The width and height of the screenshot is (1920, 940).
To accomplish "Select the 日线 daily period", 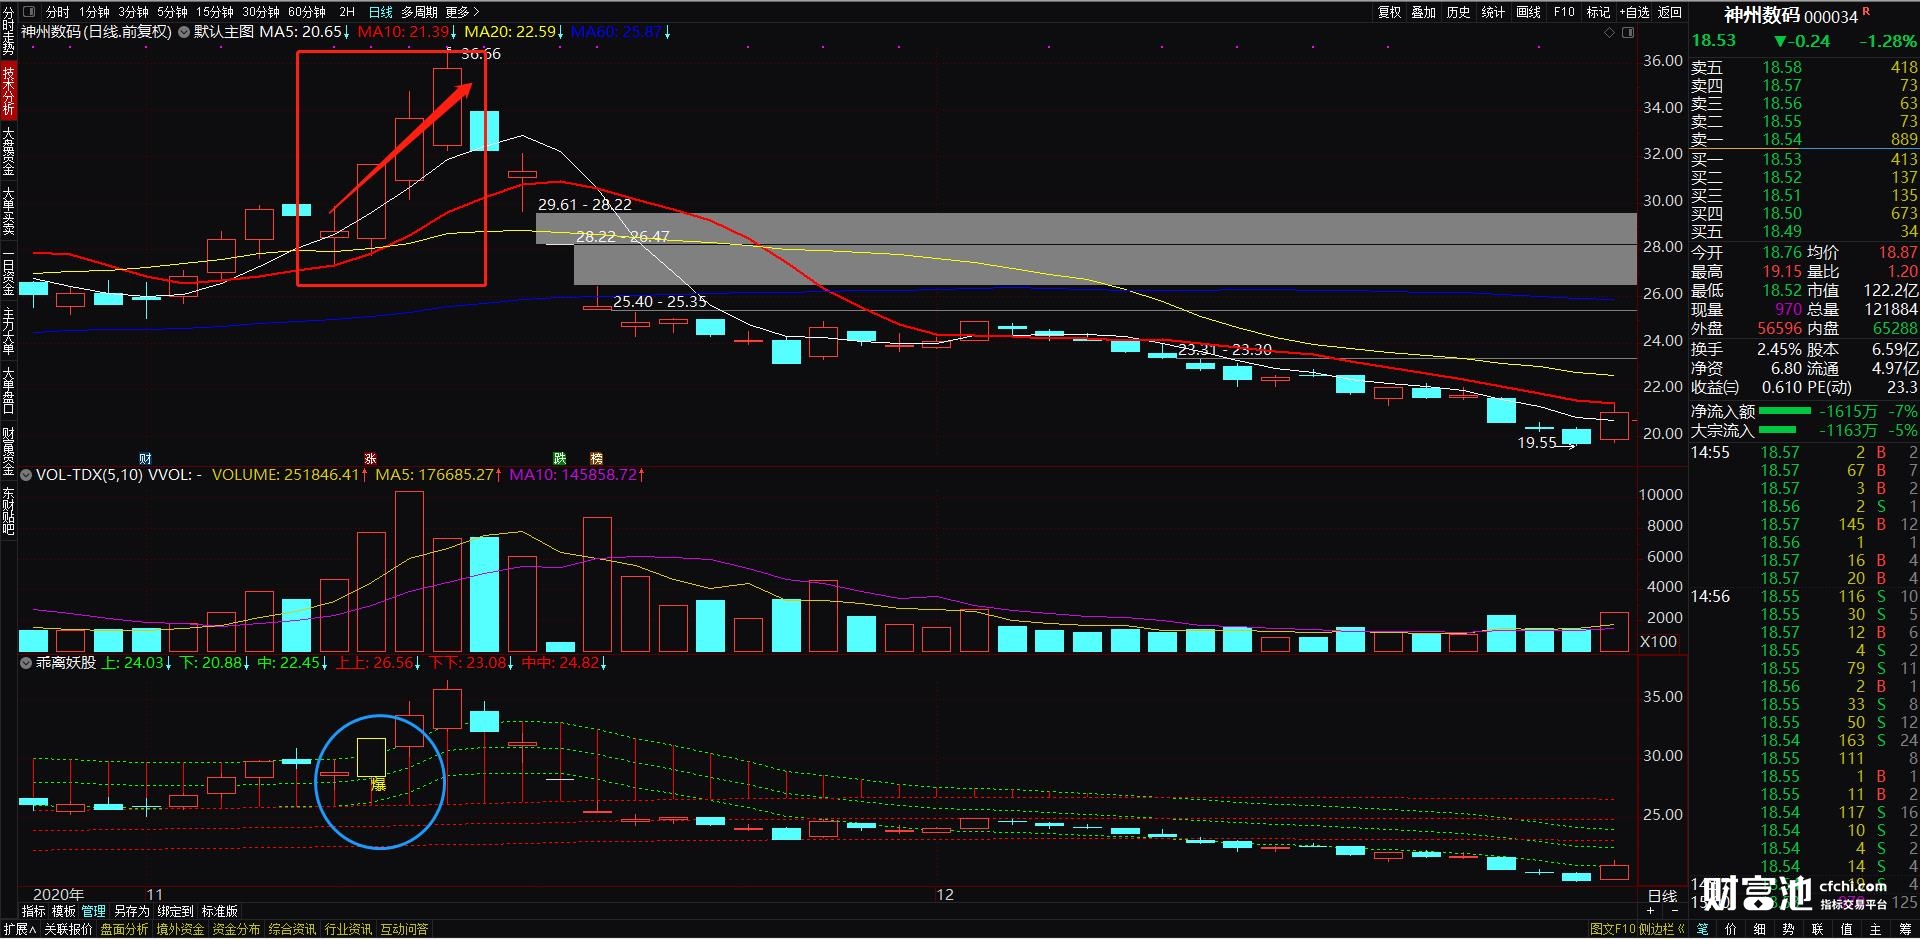I will (x=381, y=12).
